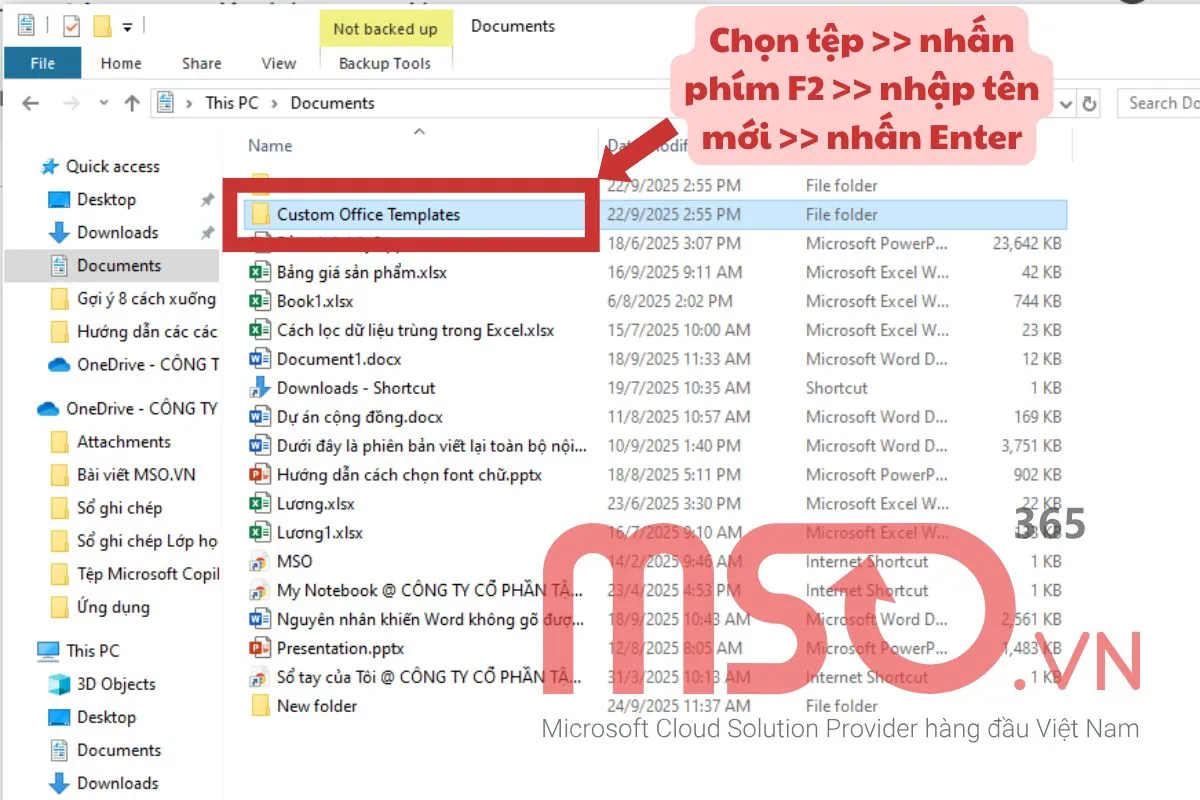The height and width of the screenshot is (800, 1200).
Task: Switch to the View ribbon tab
Action: [277, 63]
